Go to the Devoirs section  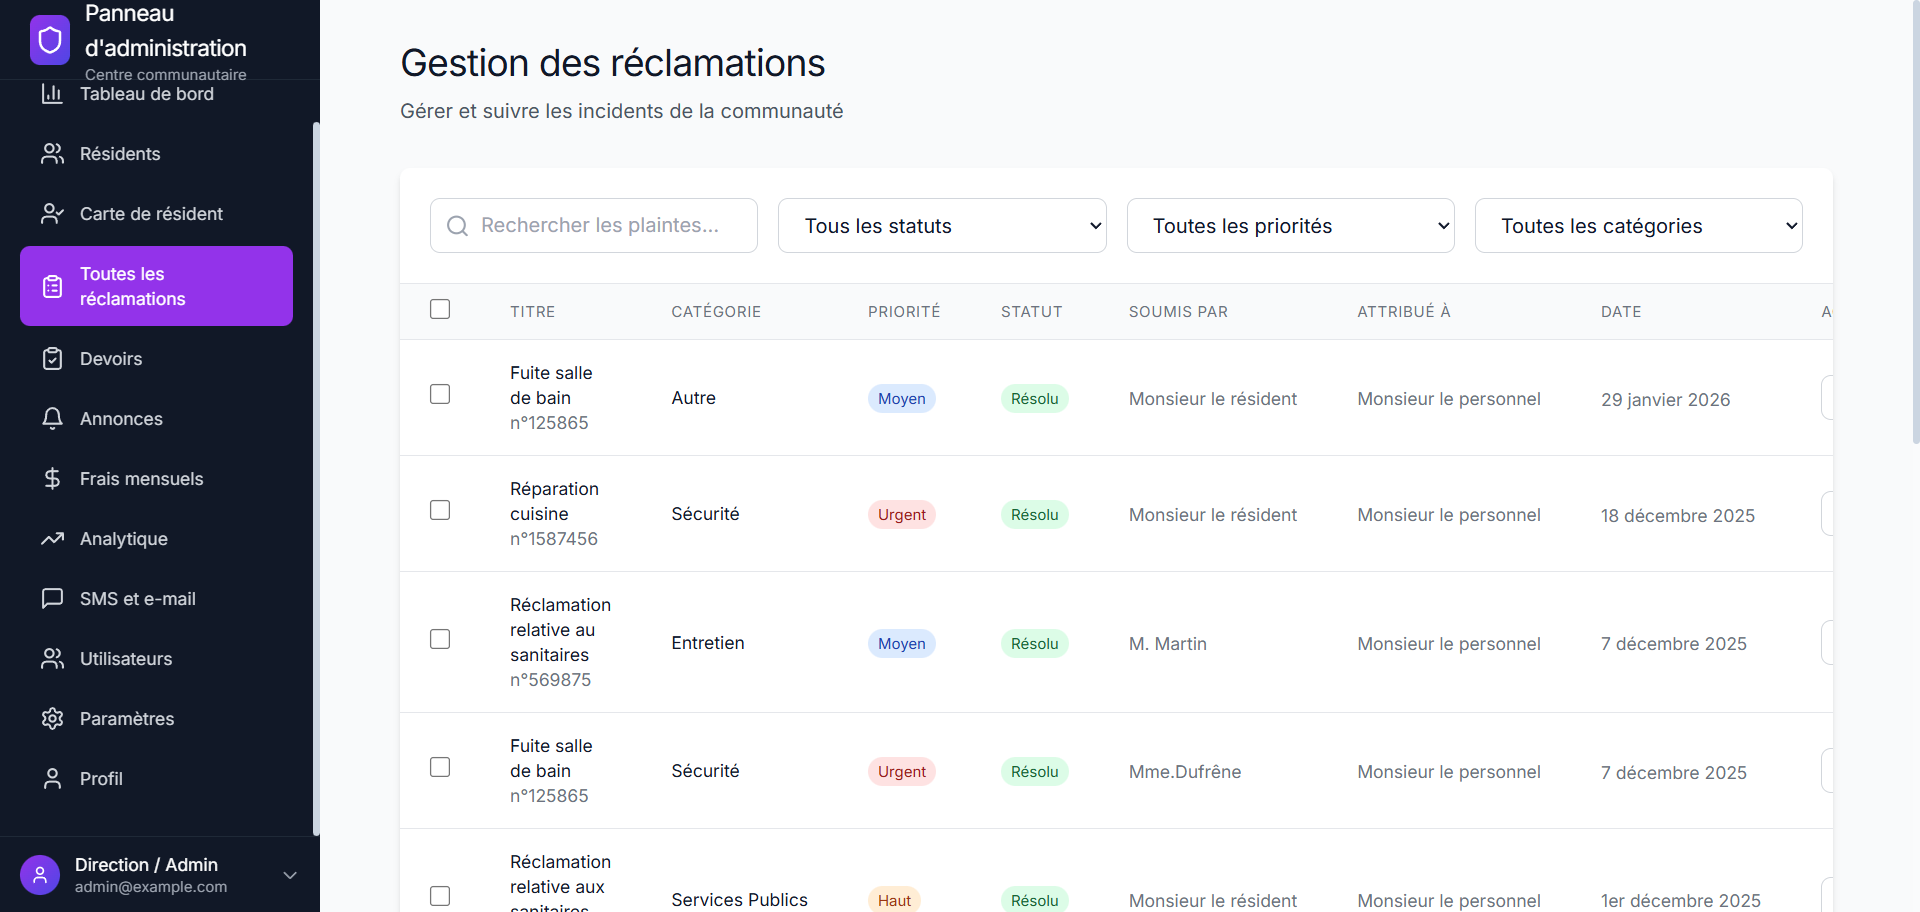pyautogui.click(x=110, y=358)
